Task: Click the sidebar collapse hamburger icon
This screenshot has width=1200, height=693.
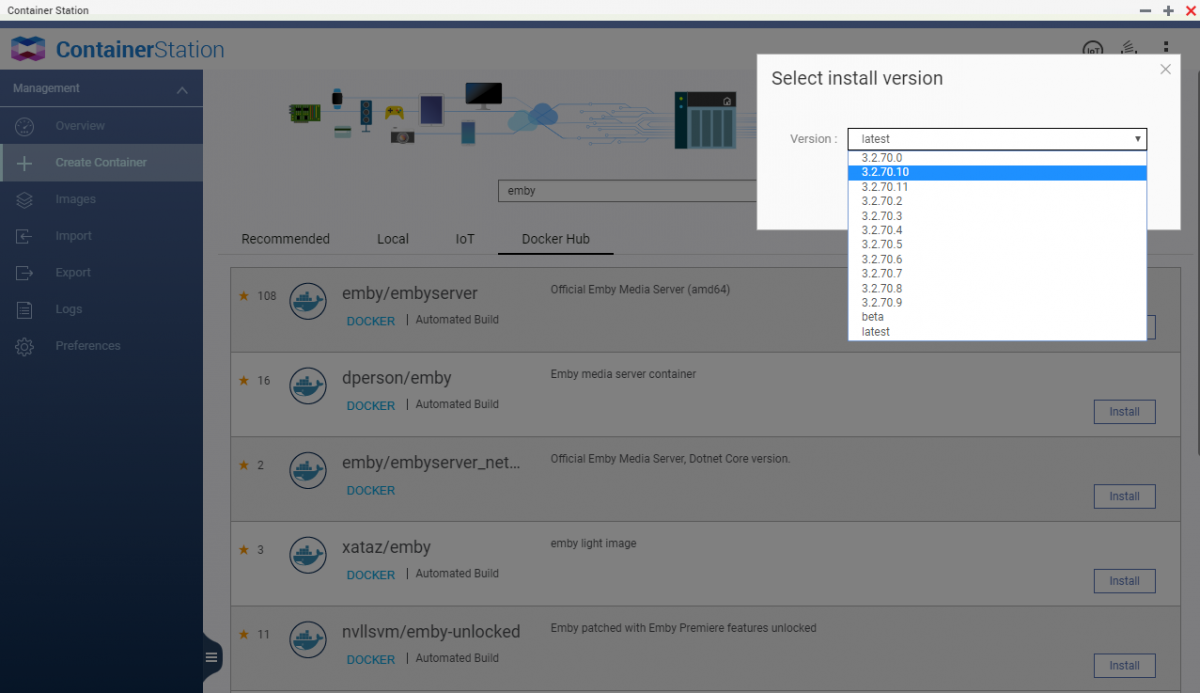Action: pyautogui.click(x=211, y=657)
